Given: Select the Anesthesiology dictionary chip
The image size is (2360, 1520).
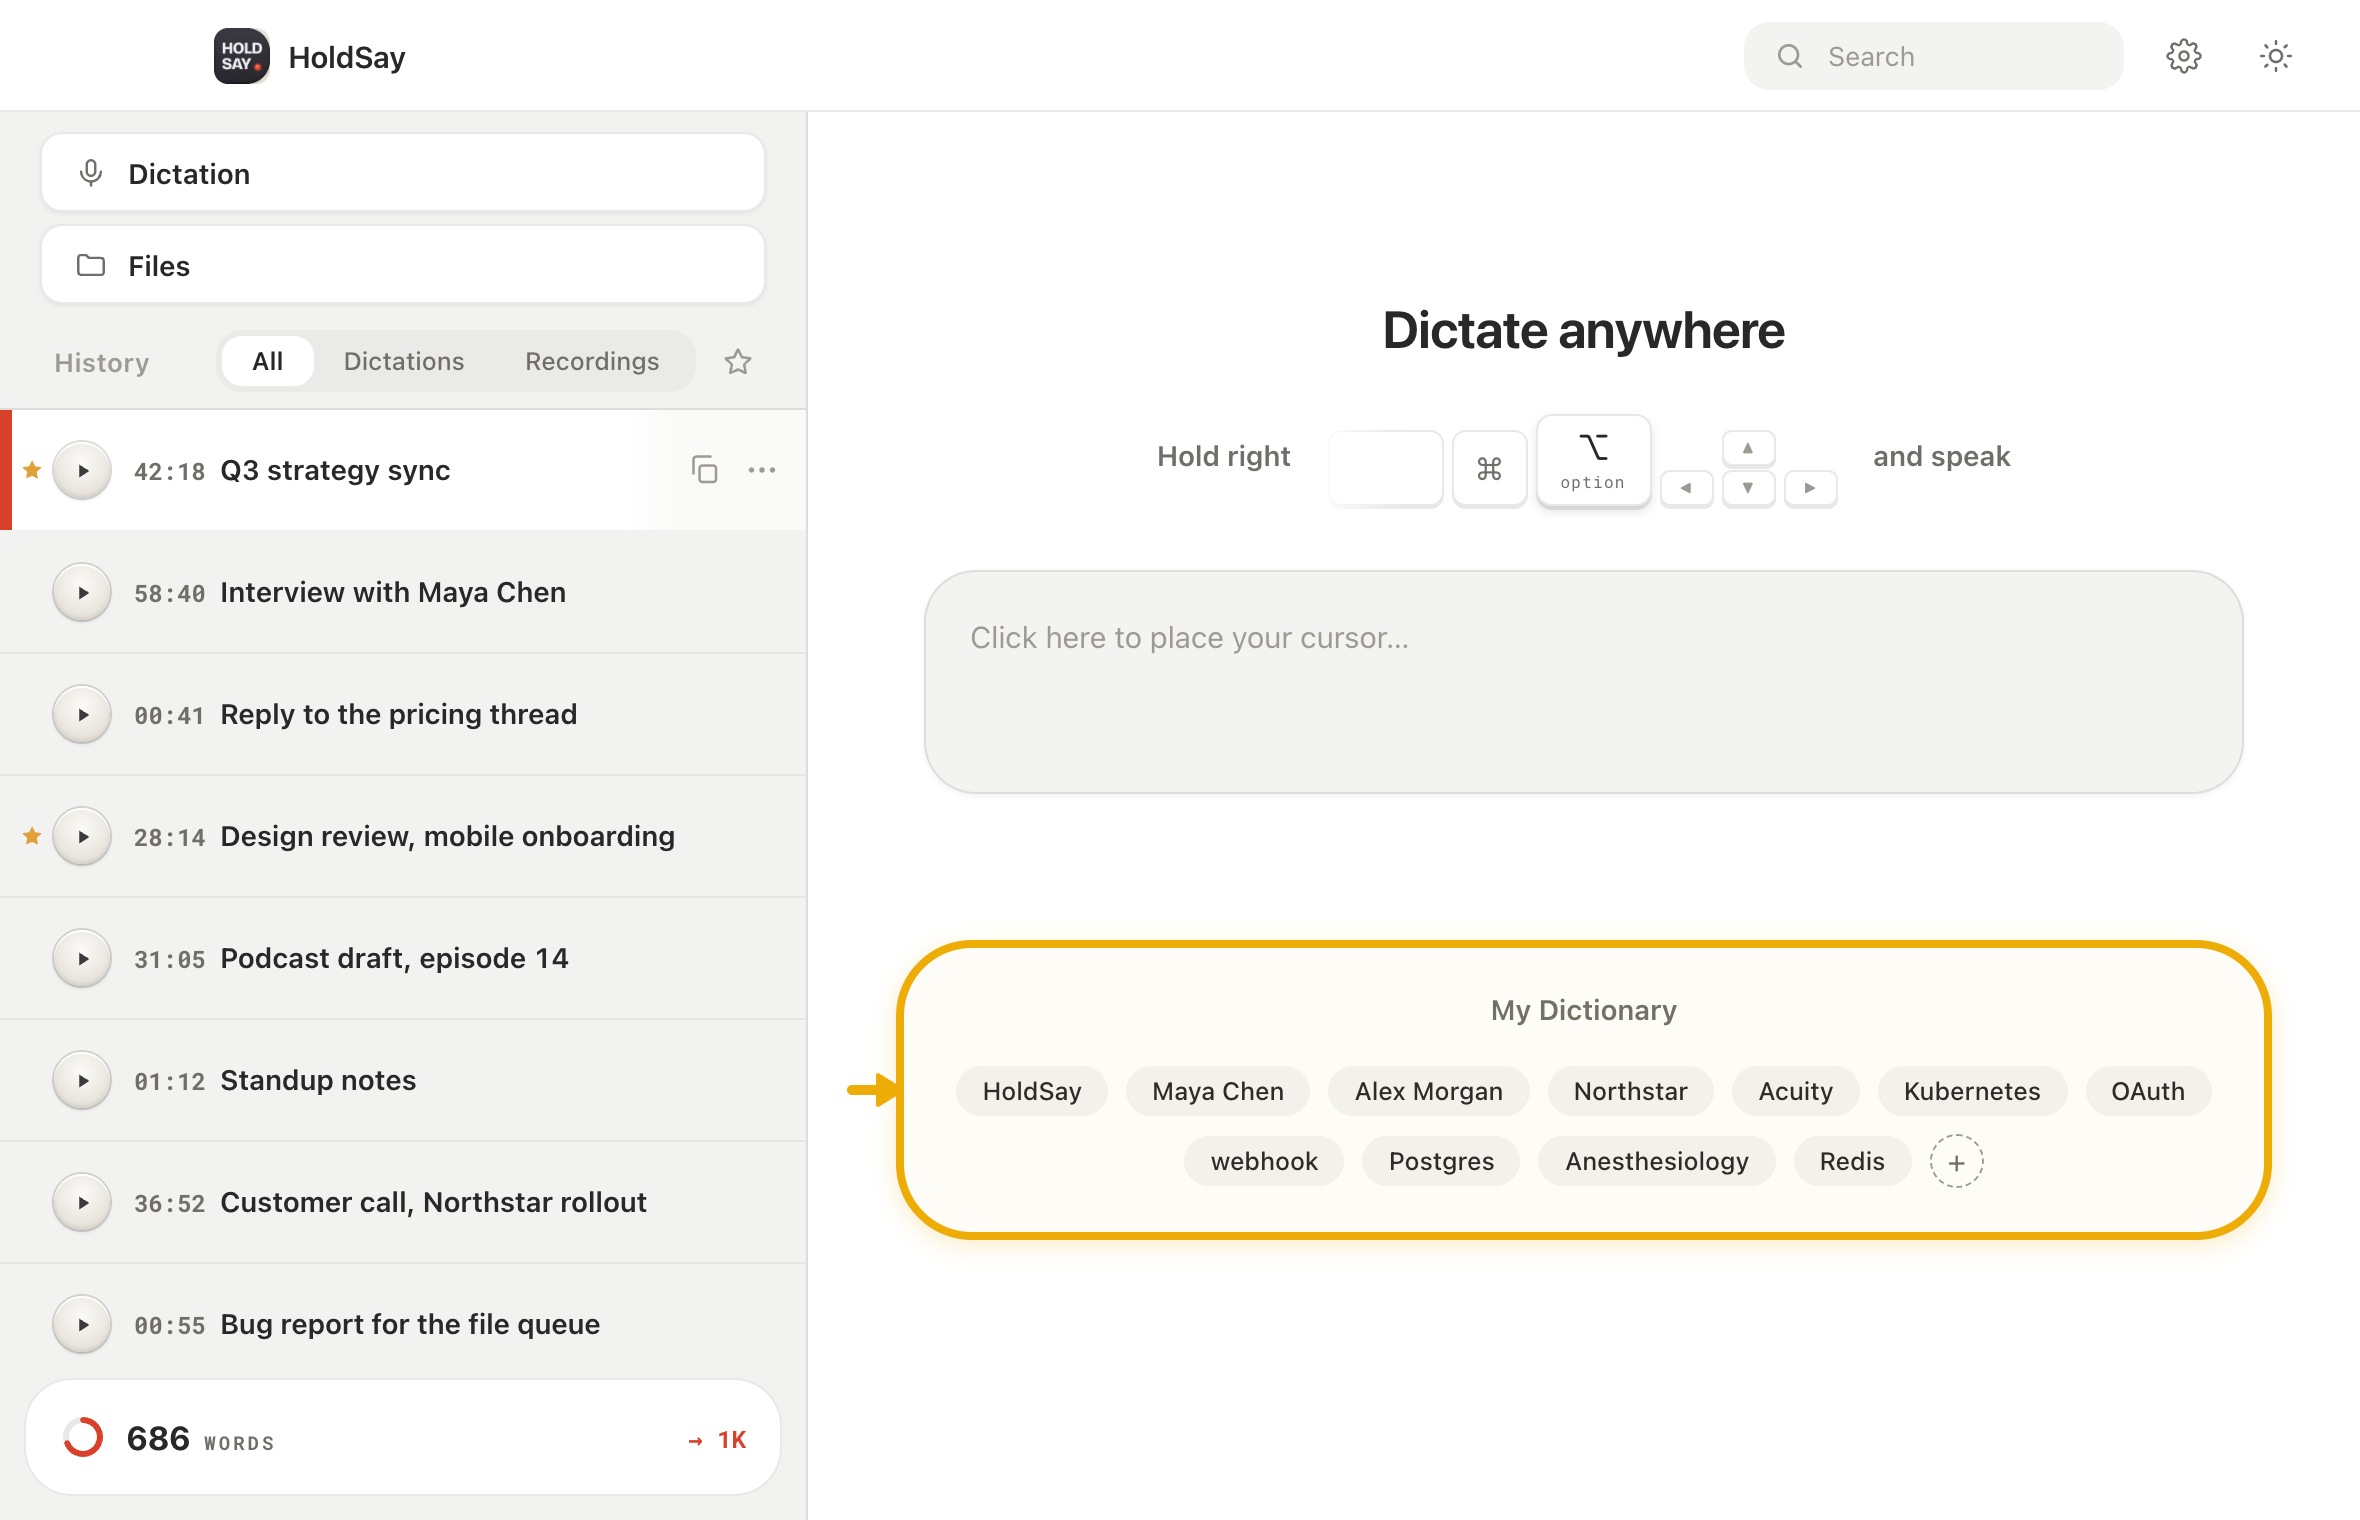Looking at the screenshot, I should pyautogui.click(x=1657, y=1161).
